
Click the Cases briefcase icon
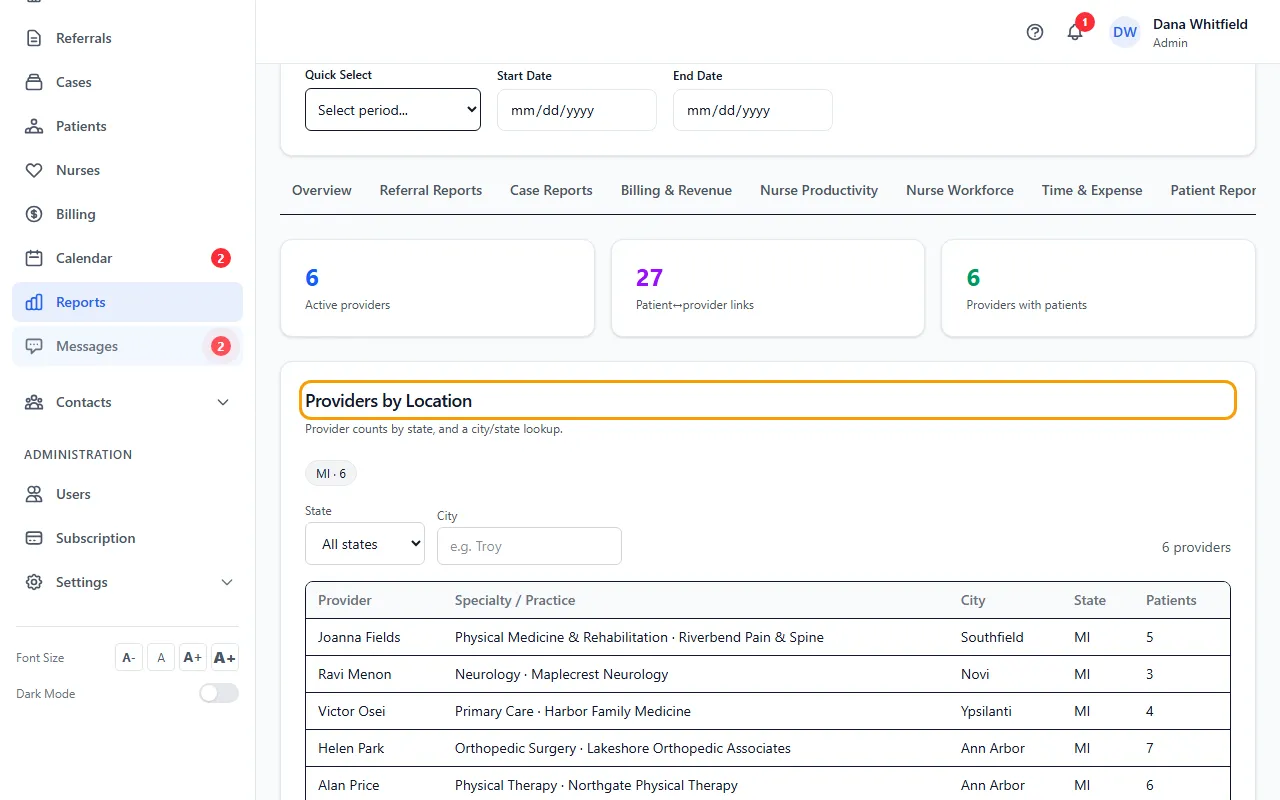(x=34, y=82)
